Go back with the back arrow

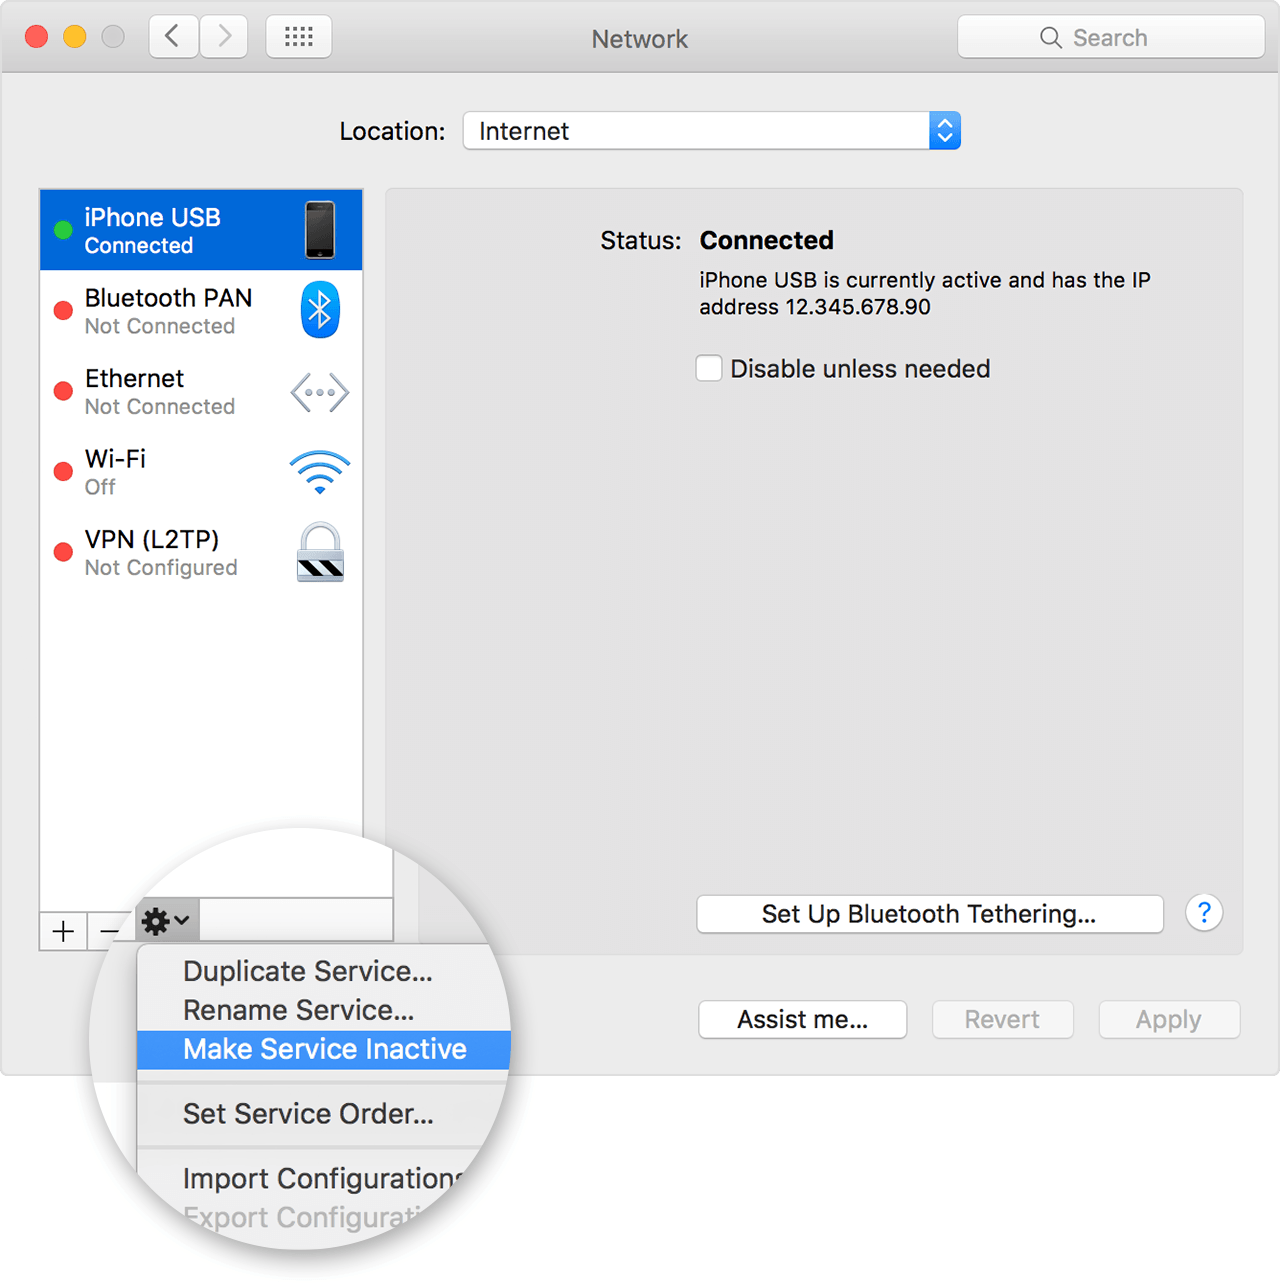[173, 38]
